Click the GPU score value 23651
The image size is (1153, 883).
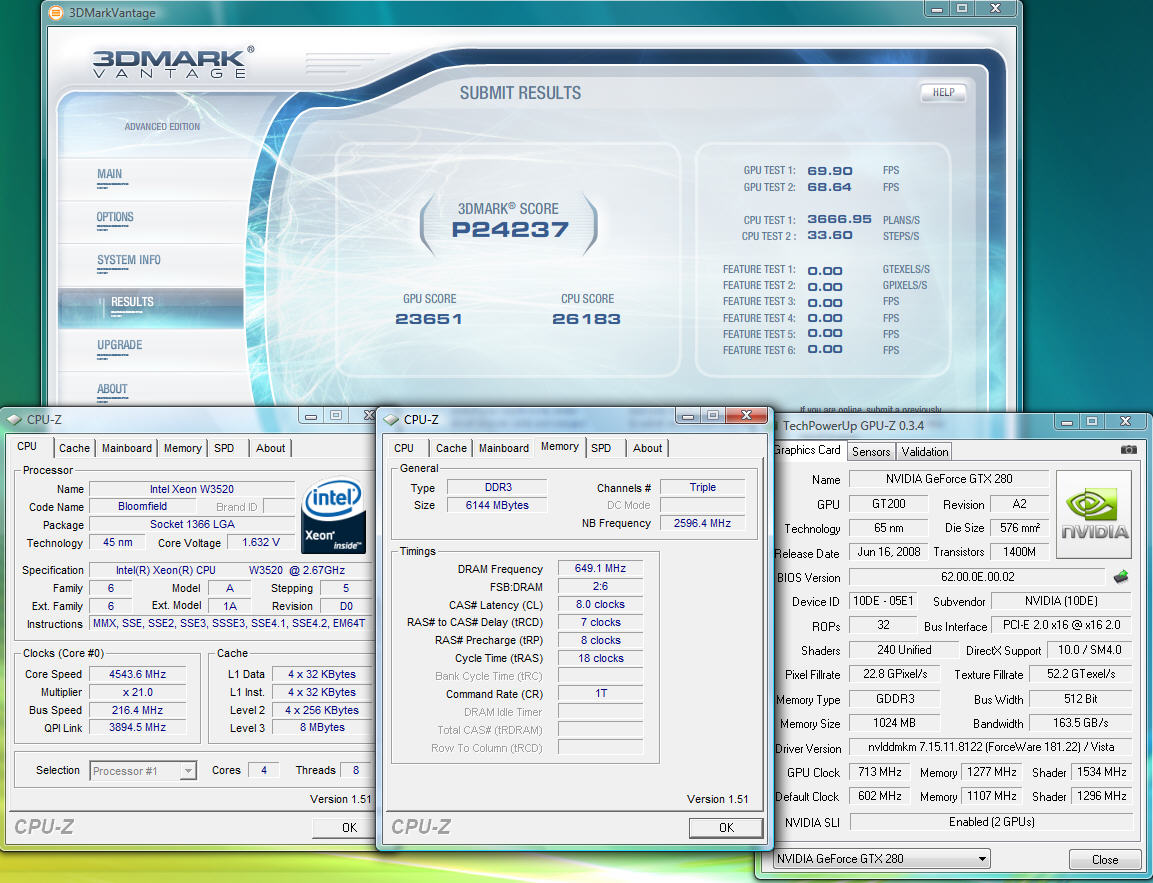pyautogui.click(x=429, y=318)
